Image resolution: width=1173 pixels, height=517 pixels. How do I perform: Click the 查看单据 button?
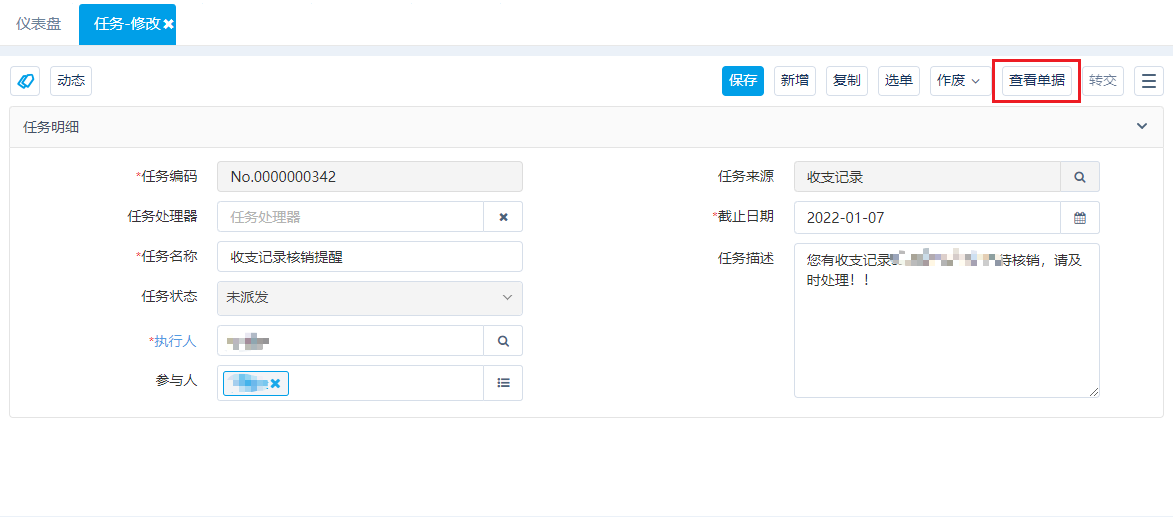(1036, 81)
